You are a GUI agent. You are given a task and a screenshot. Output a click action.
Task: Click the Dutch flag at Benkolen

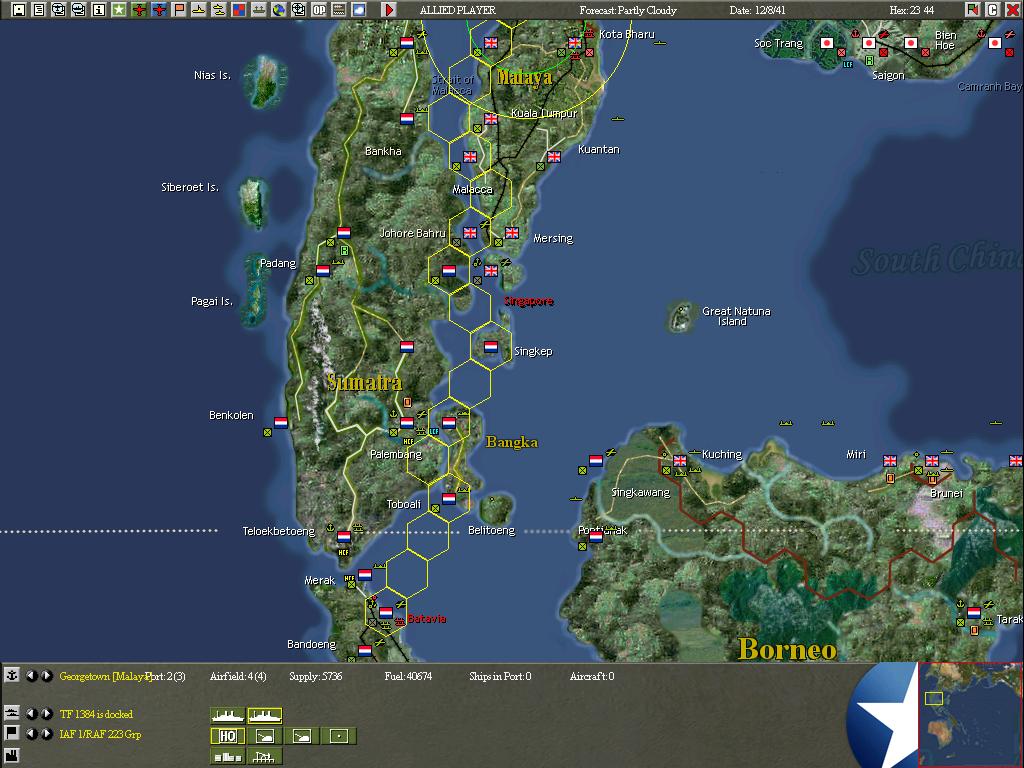tap(281, 423)
